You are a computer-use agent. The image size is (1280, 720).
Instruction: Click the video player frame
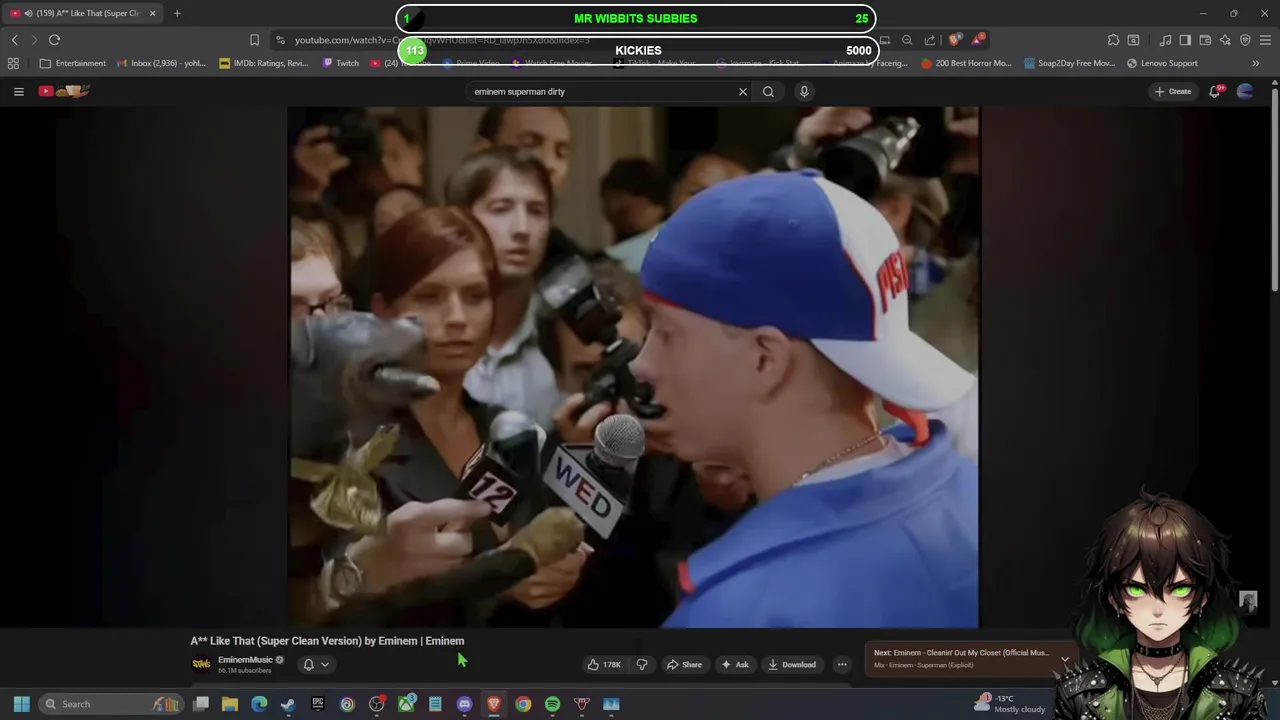[633, 367]
